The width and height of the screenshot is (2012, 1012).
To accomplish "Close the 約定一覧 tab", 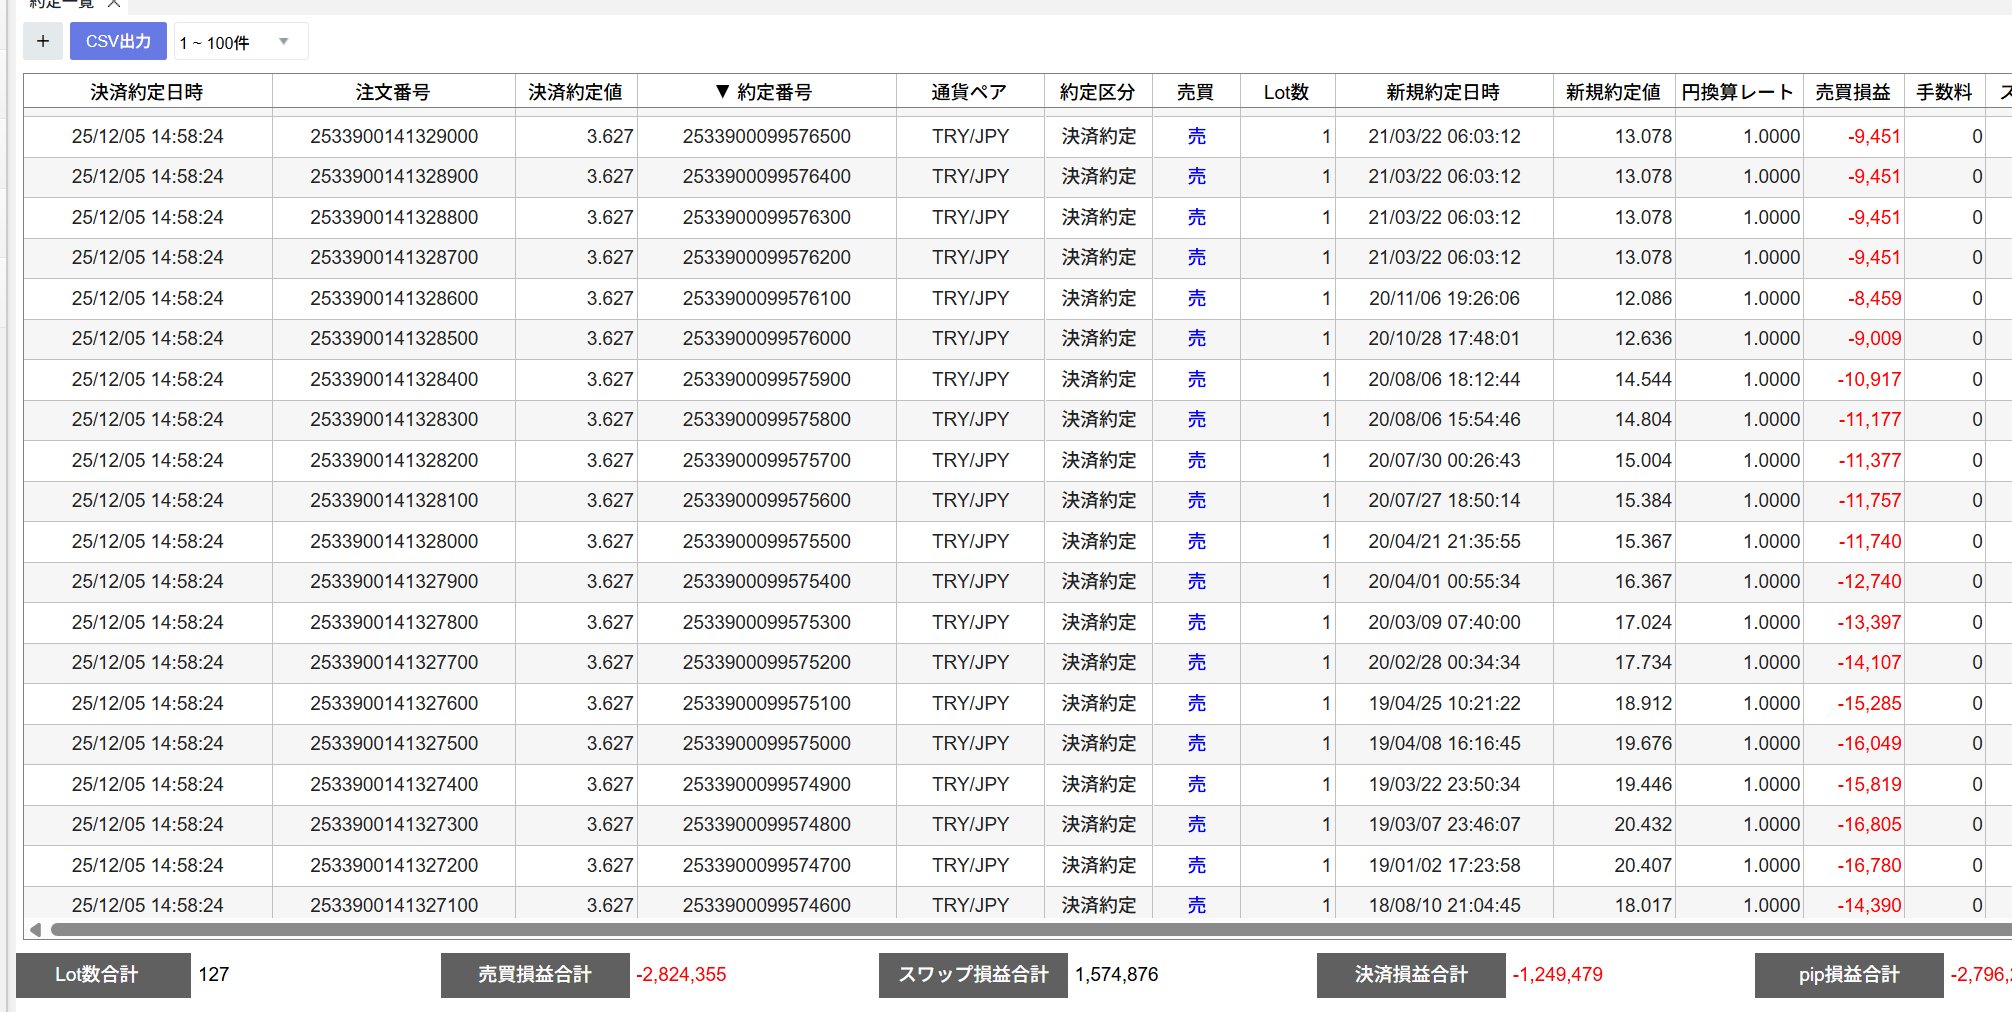I will 114,4.
